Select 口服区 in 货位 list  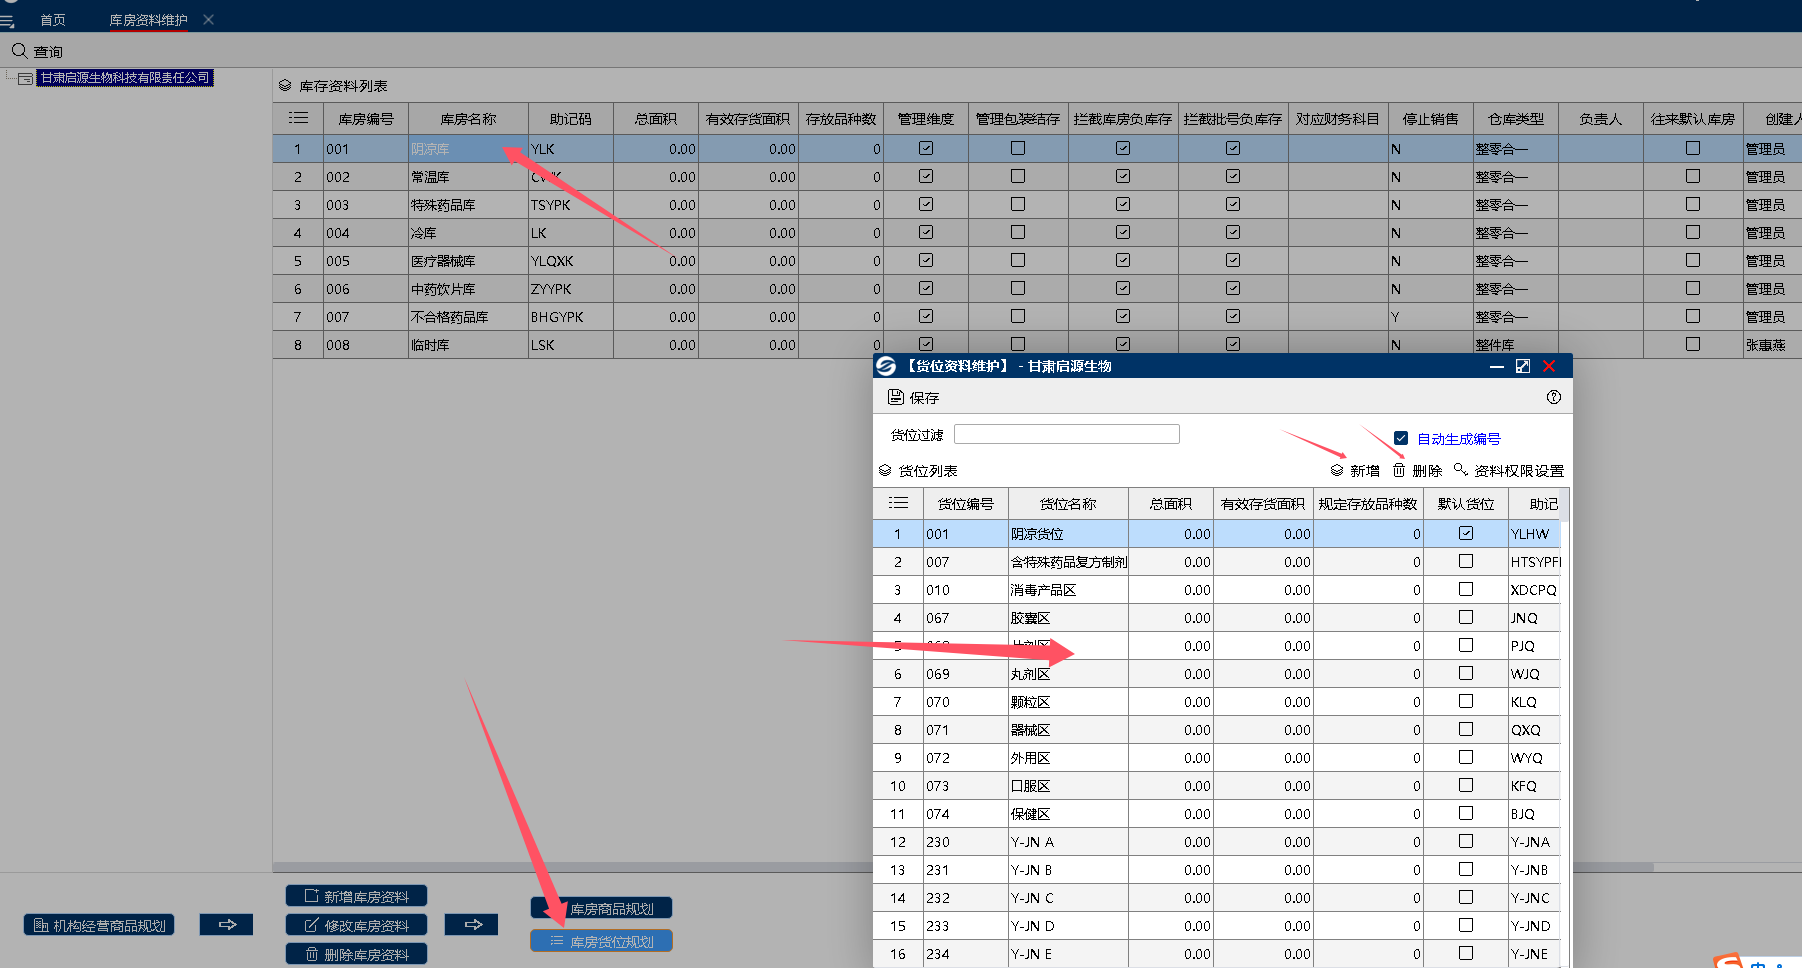(1068, 786)
